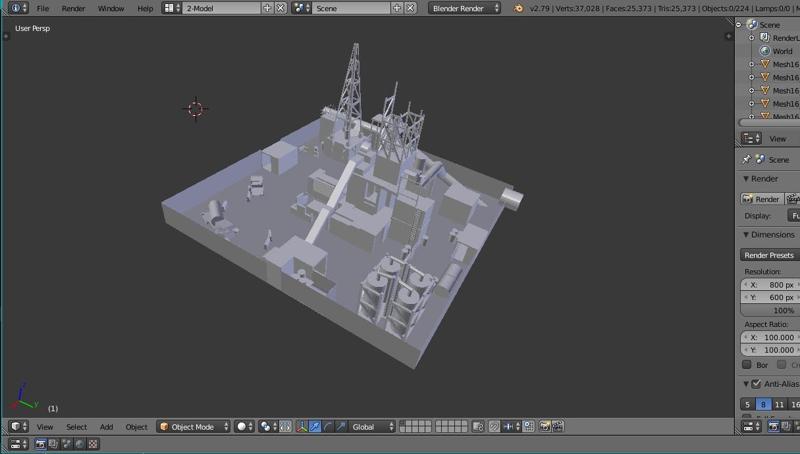Open the File menu

[43, 8]
